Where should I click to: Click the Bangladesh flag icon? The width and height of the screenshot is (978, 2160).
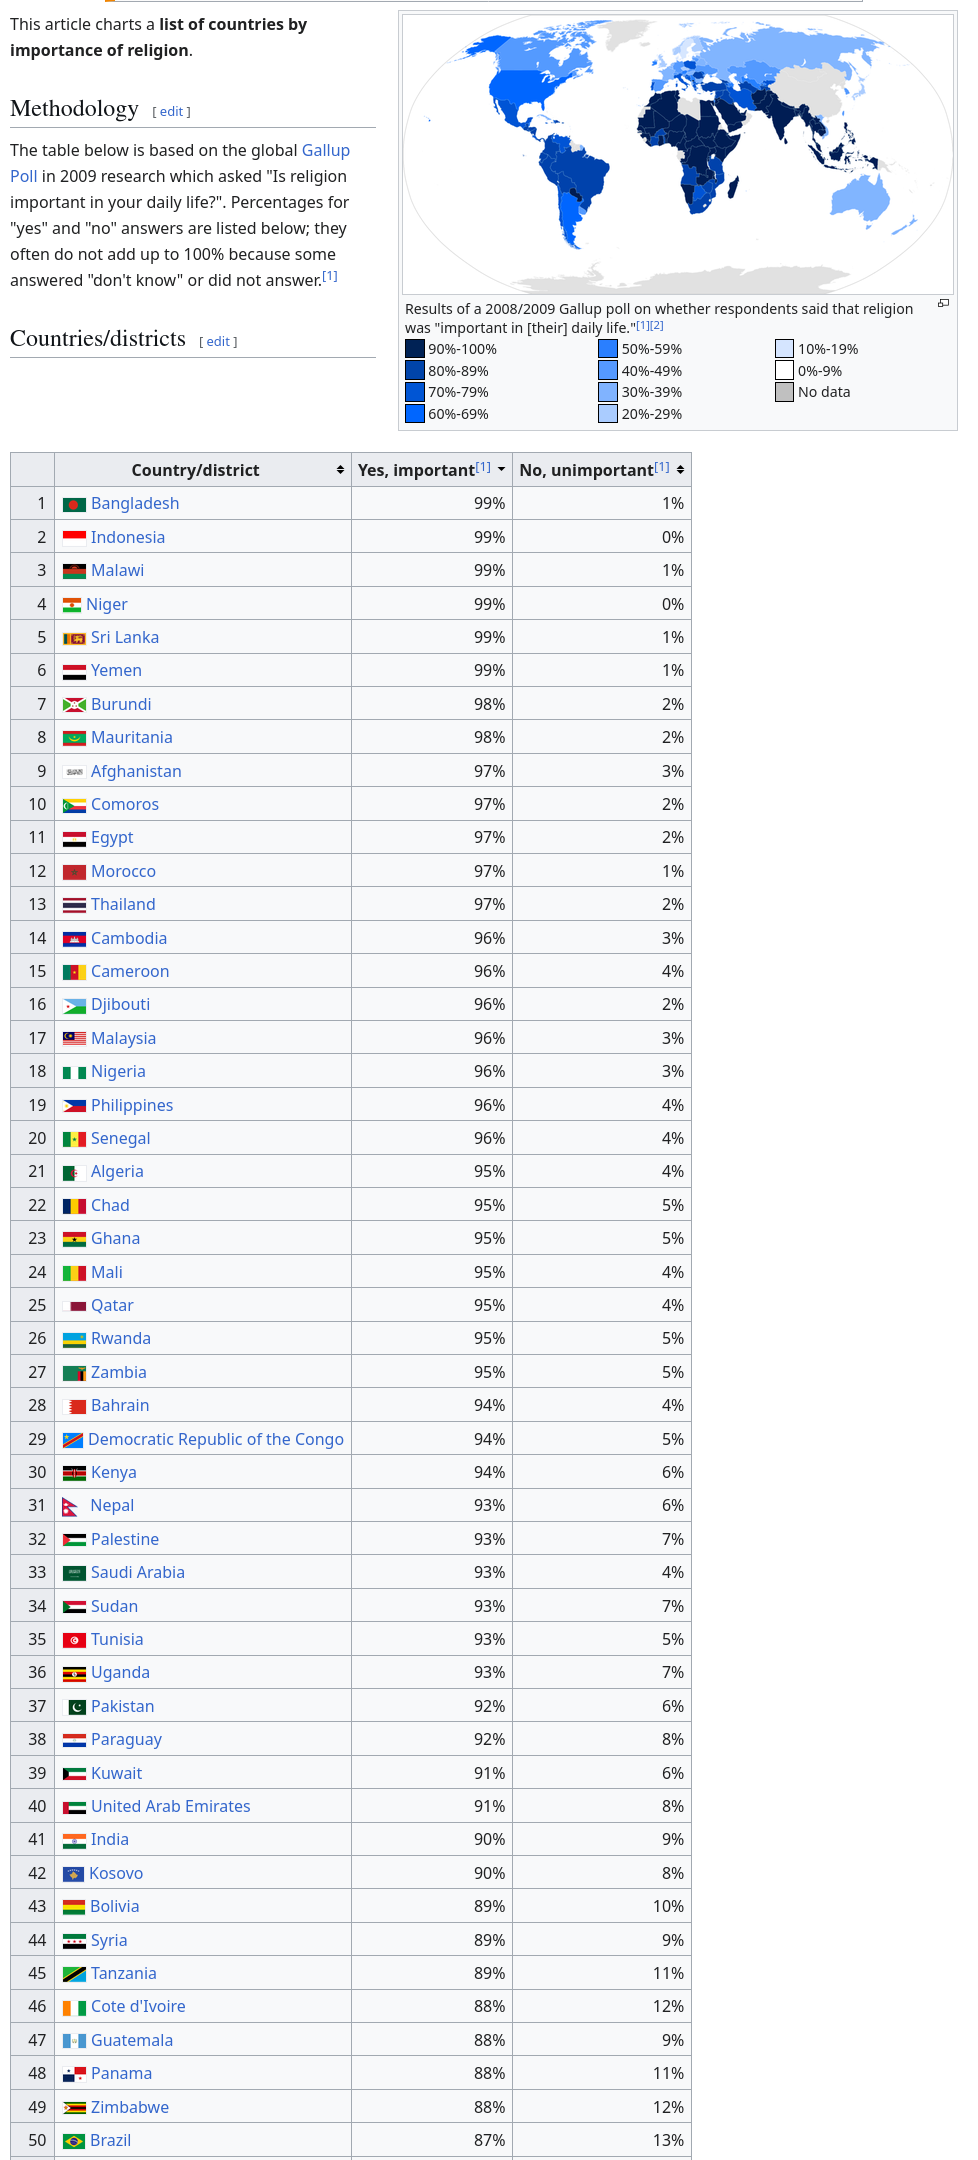coord(74,505)
